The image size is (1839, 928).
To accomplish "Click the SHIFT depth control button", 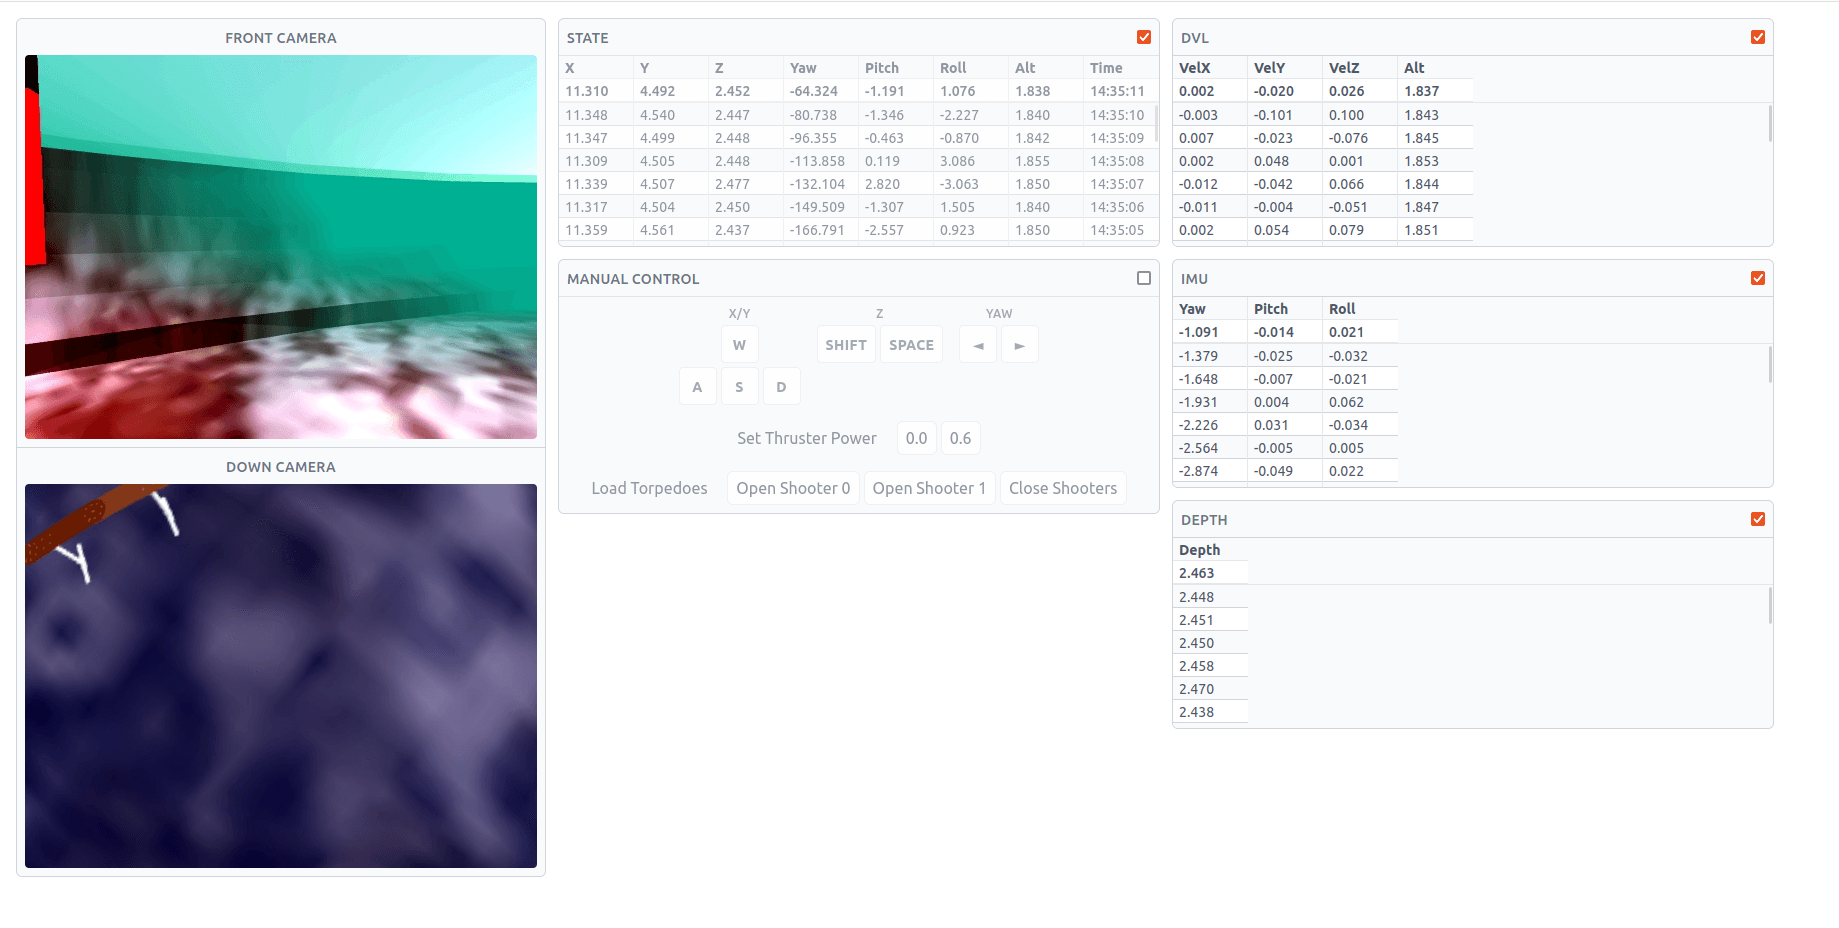I will (x=845, y=344).
